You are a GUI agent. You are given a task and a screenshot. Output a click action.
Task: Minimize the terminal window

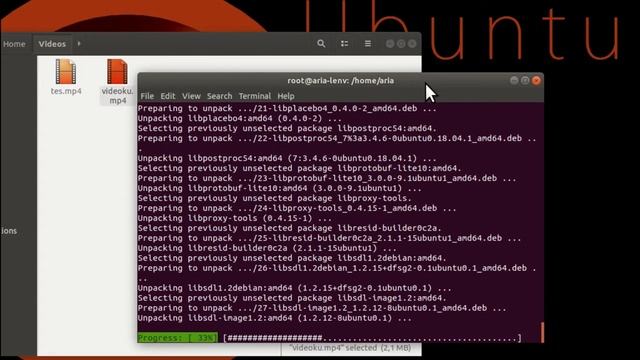514,80
